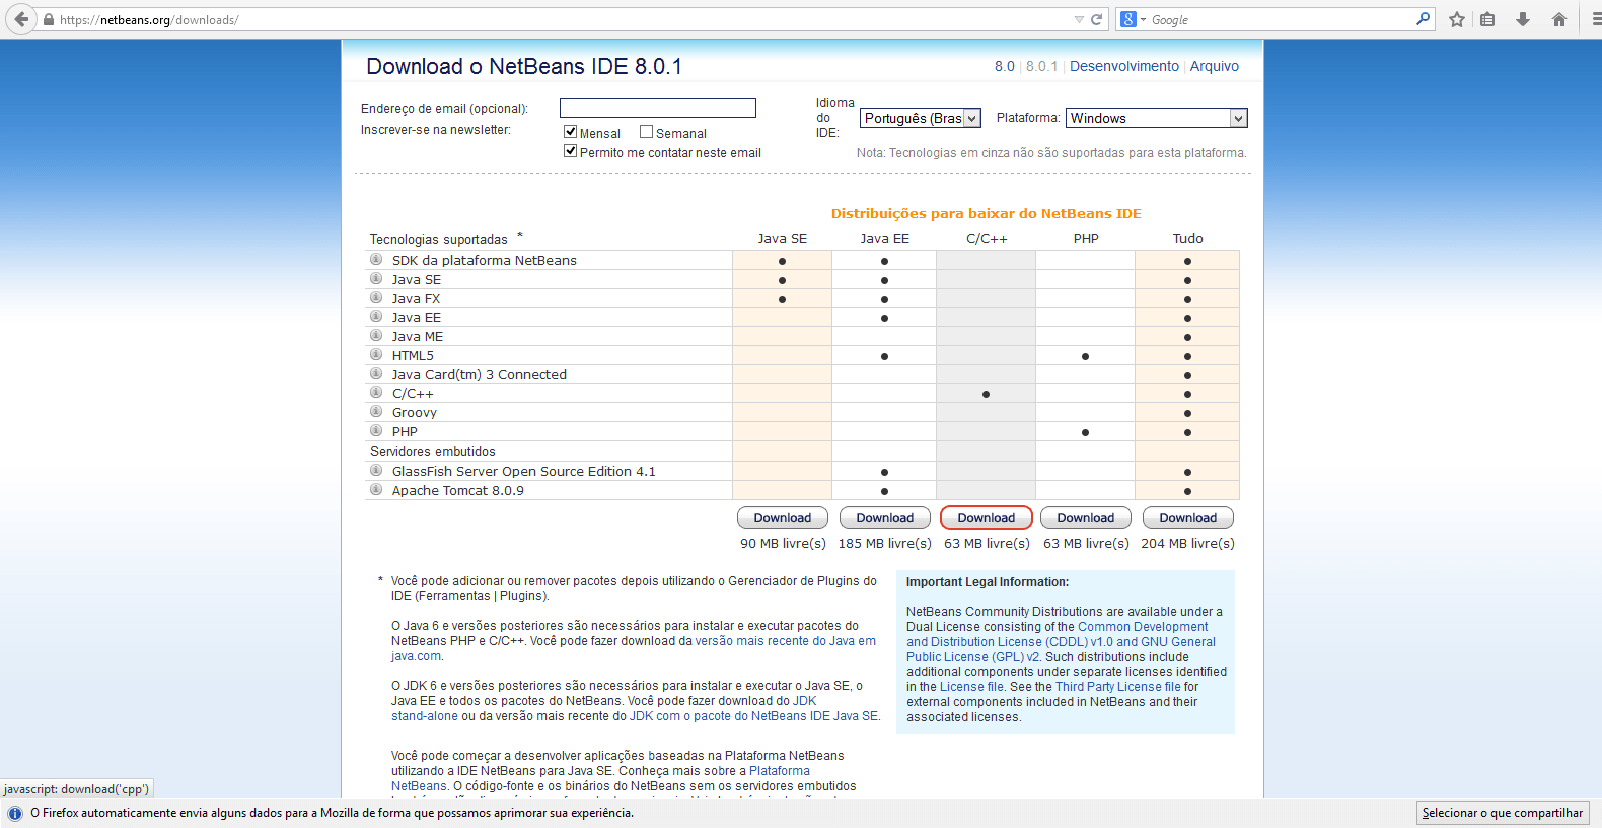Open the downloads arrow icon
1602x828 pixels.
point(1523,19)
